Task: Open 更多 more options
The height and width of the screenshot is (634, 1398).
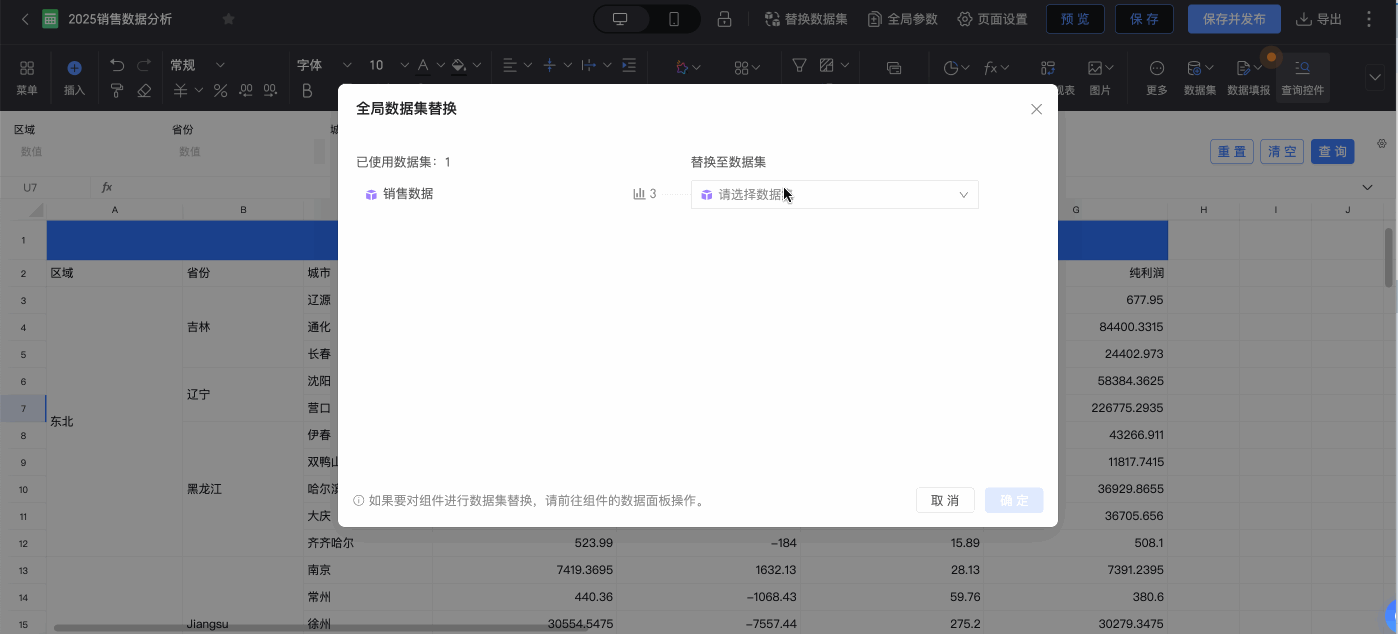Action: pyautogui.click(x=1157, y=77)
